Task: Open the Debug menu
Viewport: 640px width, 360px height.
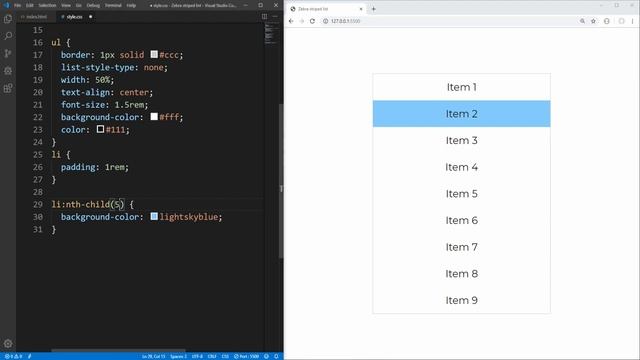Action: (93, 5)
